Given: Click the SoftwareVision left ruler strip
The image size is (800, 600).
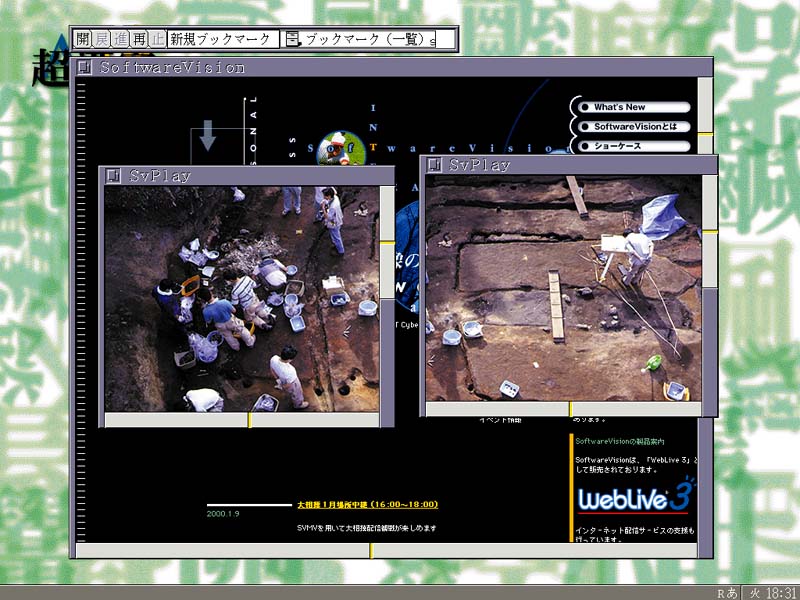Looking at the screenshot, I should click(81, 310).
